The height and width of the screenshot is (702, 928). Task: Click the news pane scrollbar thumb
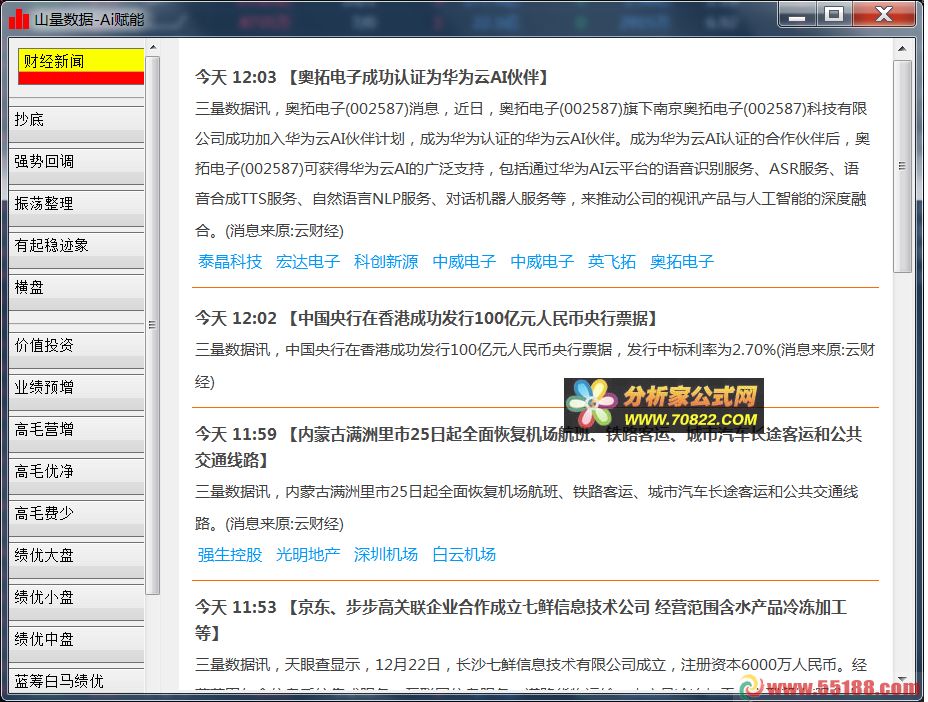(x=902, y=166)
